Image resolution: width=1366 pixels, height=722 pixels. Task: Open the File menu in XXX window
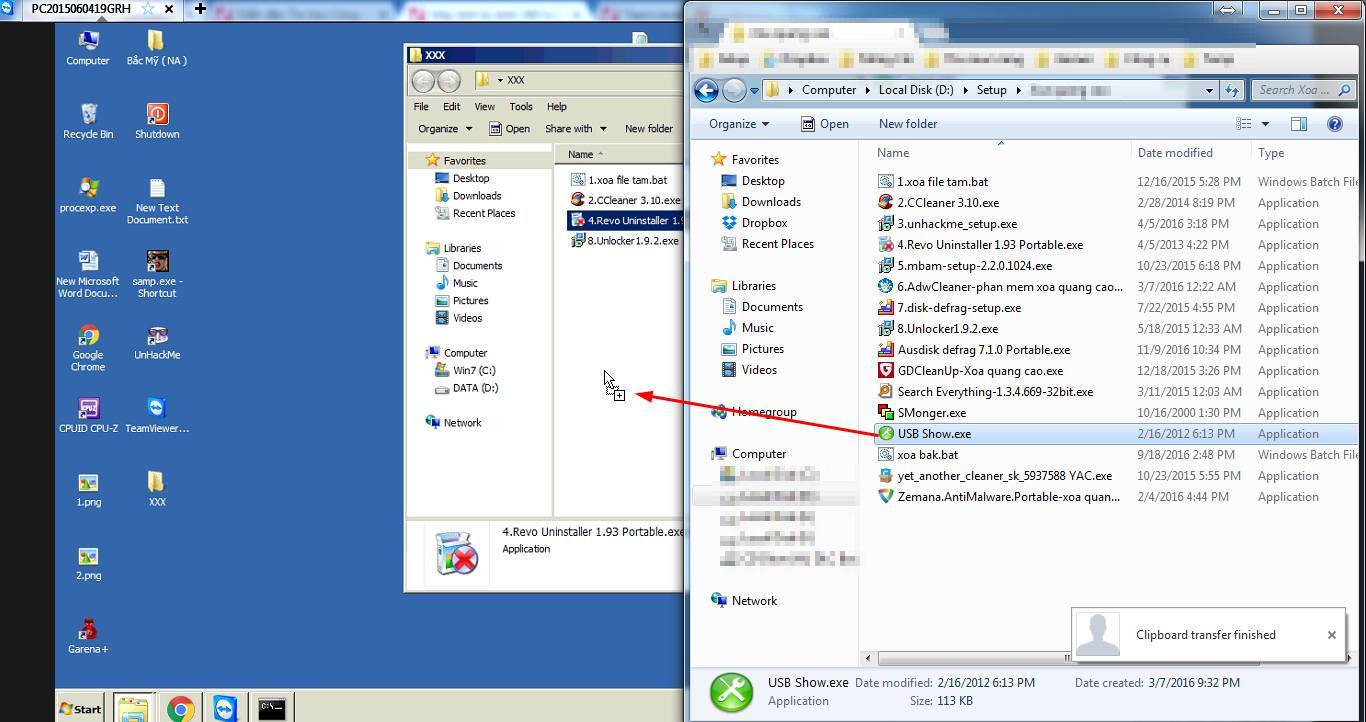[421, 106]
